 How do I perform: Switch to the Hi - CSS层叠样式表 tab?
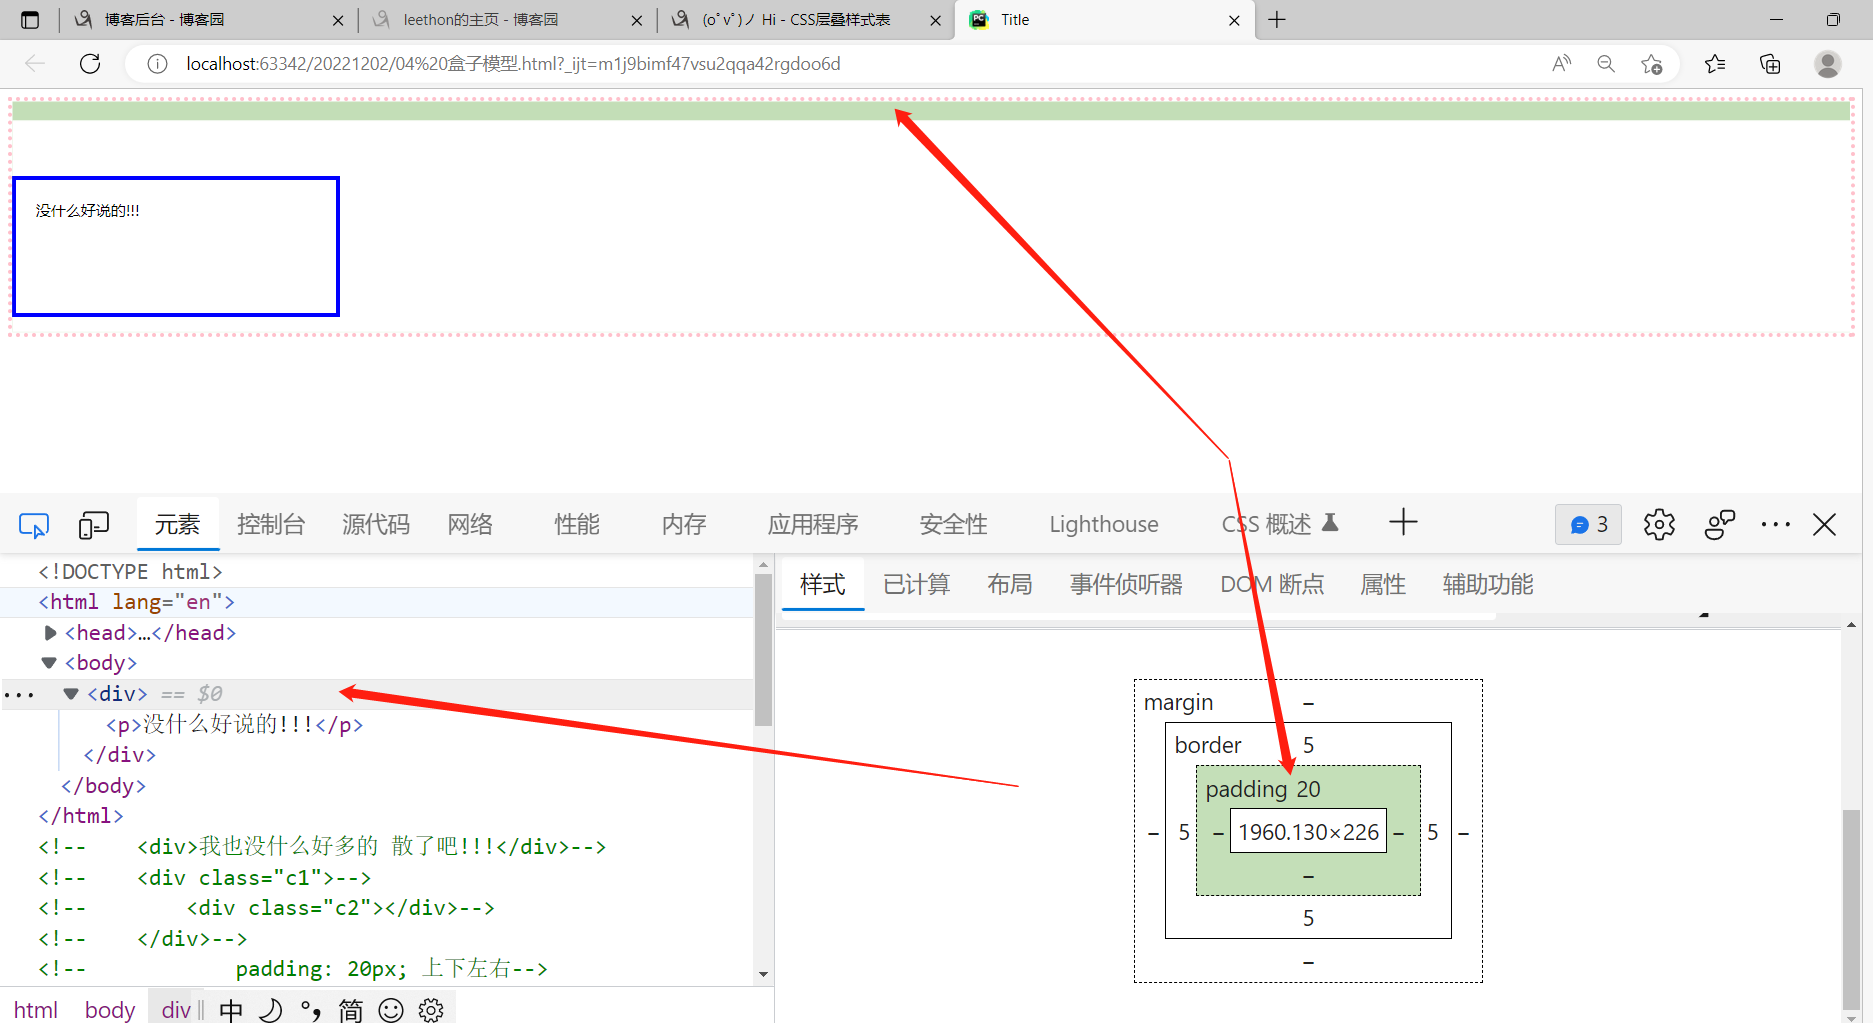point(805,20)
